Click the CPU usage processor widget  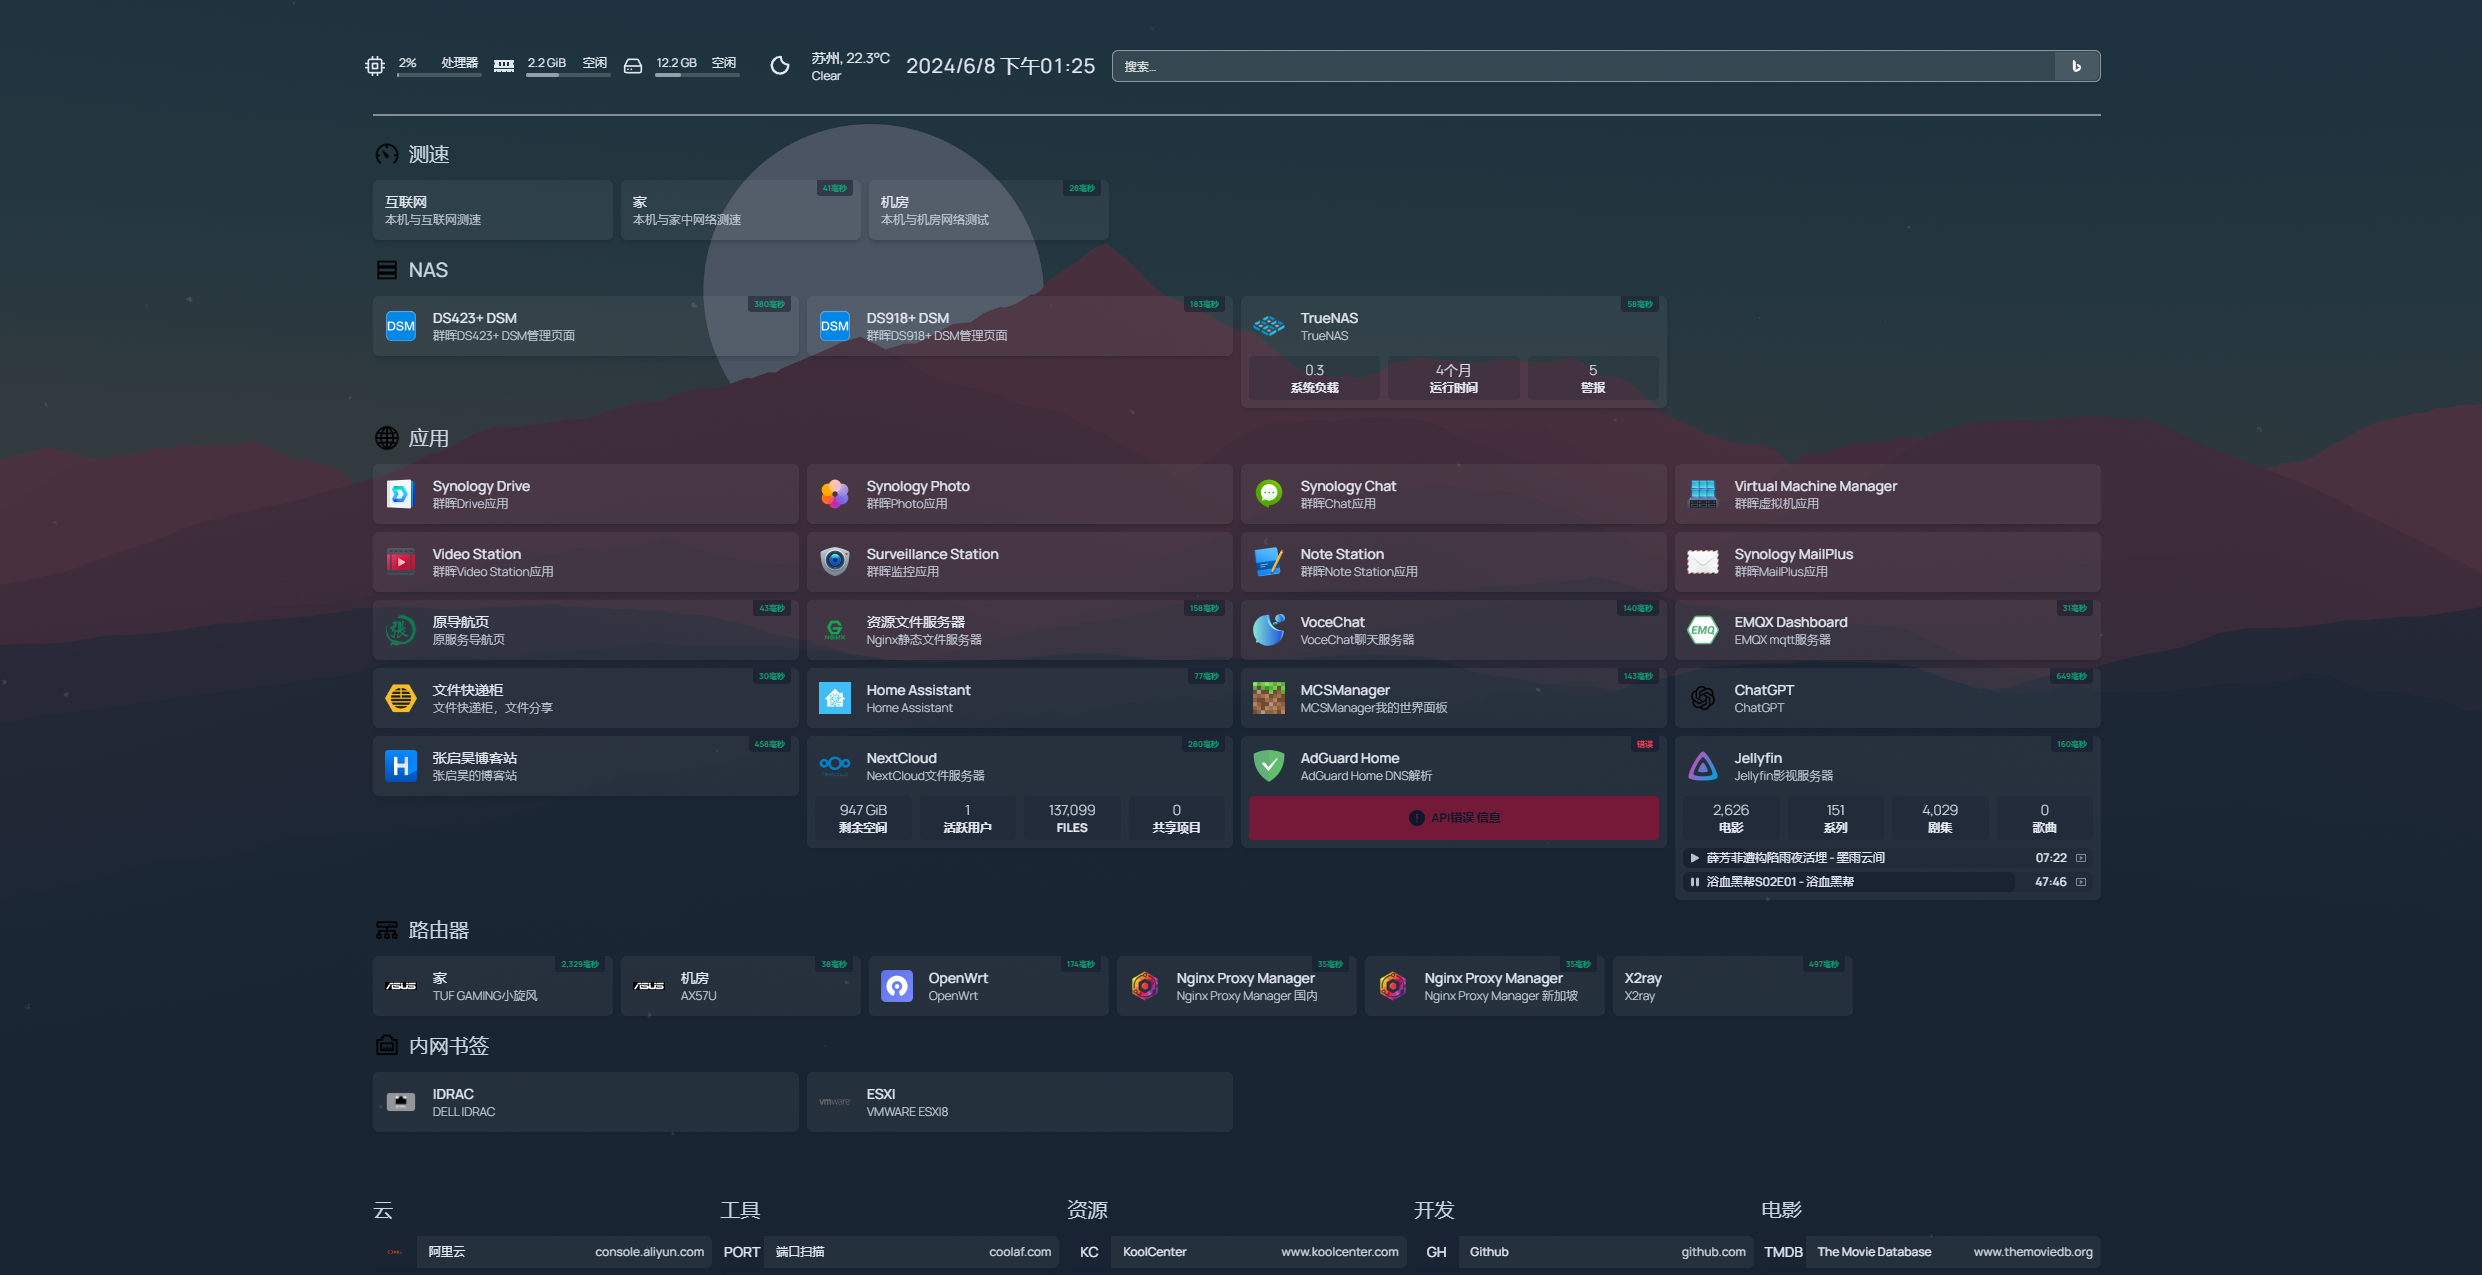point(423,66)
